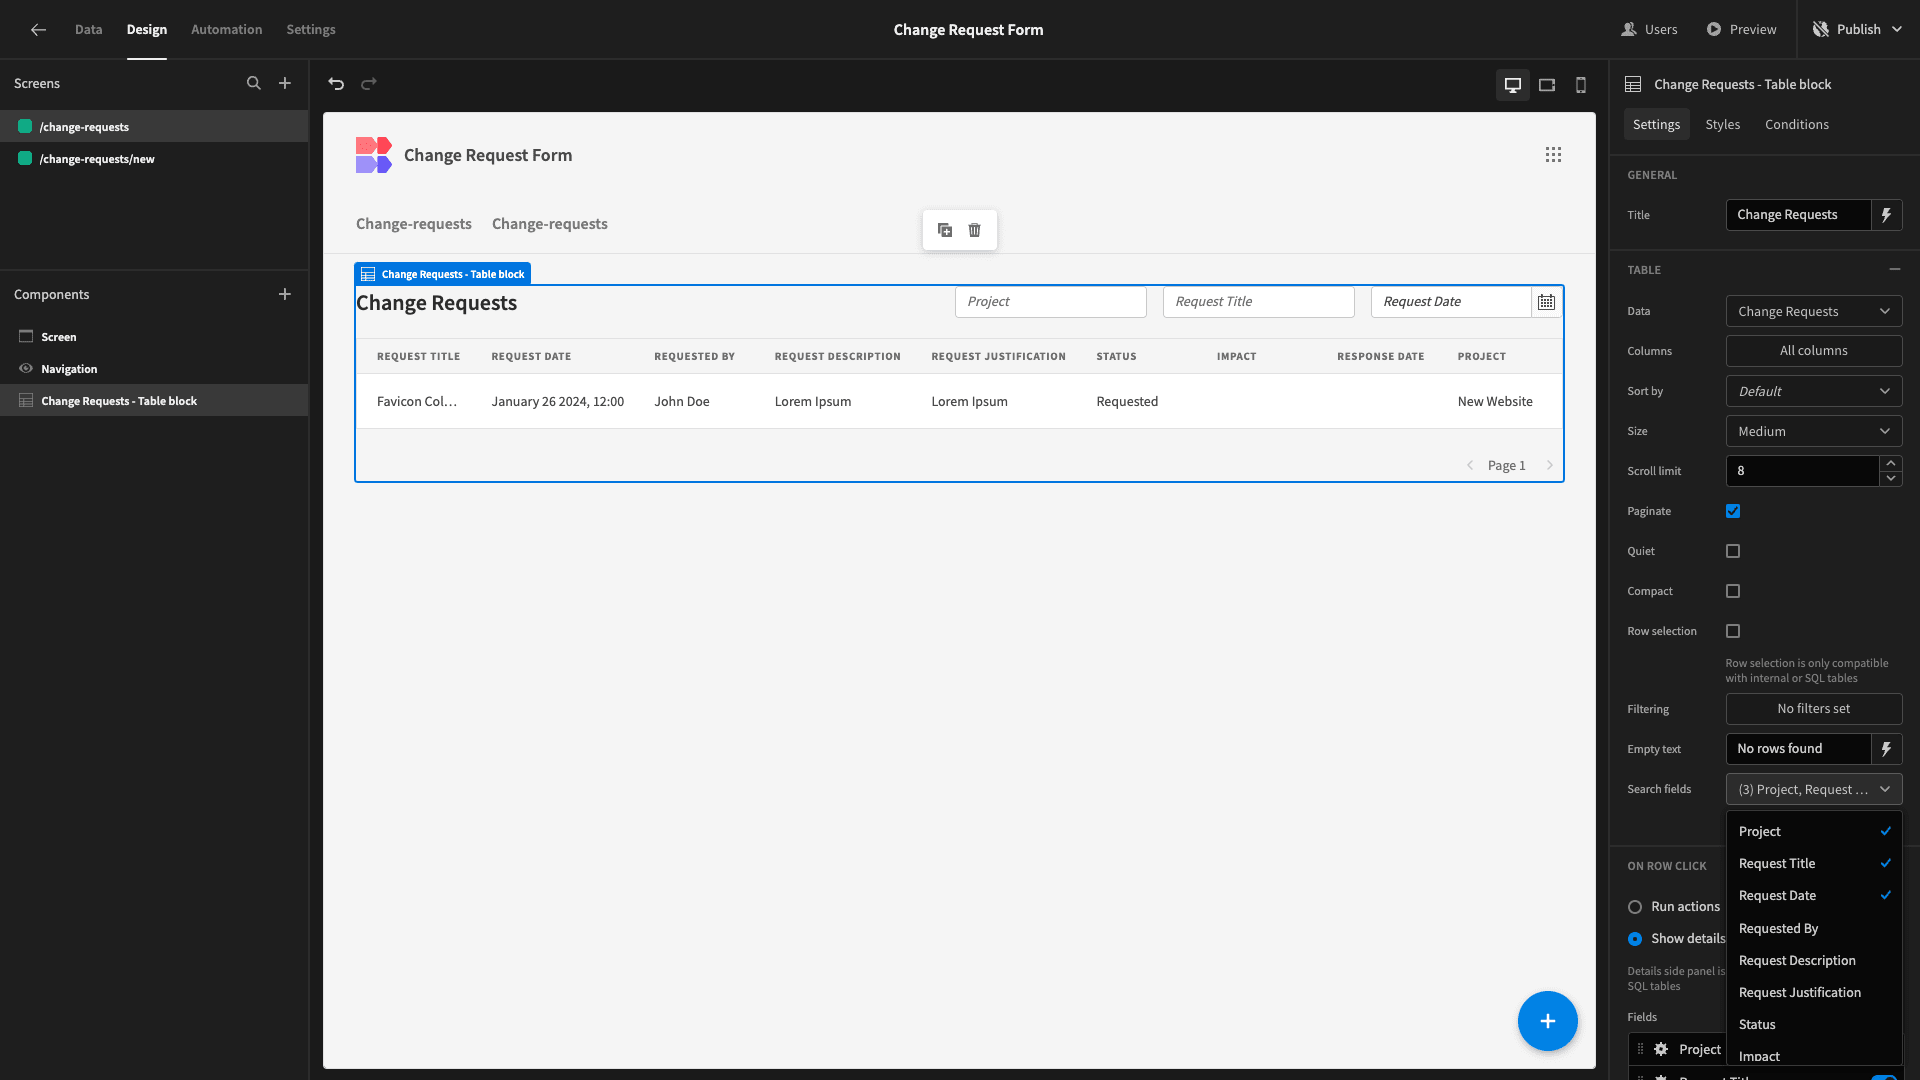Click the duplicate row icon in table
Viewport: 1920px width, 1080px height.
pyautogui.click(x=945, y=229)
